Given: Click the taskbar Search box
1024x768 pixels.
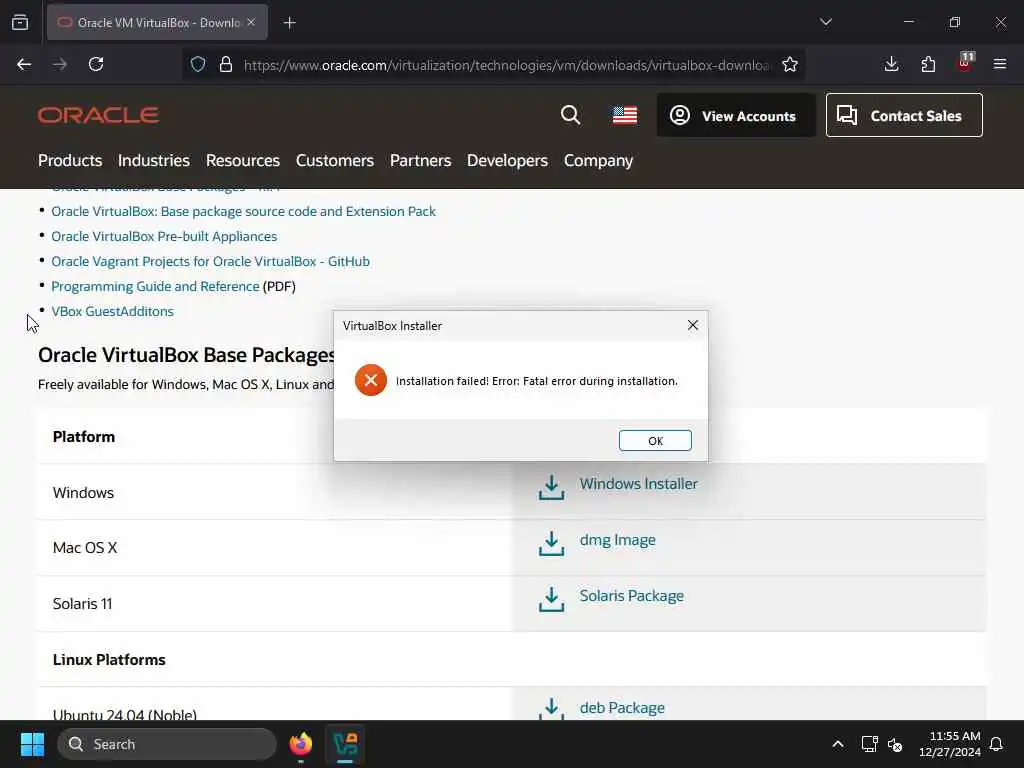Looking at the screenshot, I should pyautogui.click(x=167, y=744).
